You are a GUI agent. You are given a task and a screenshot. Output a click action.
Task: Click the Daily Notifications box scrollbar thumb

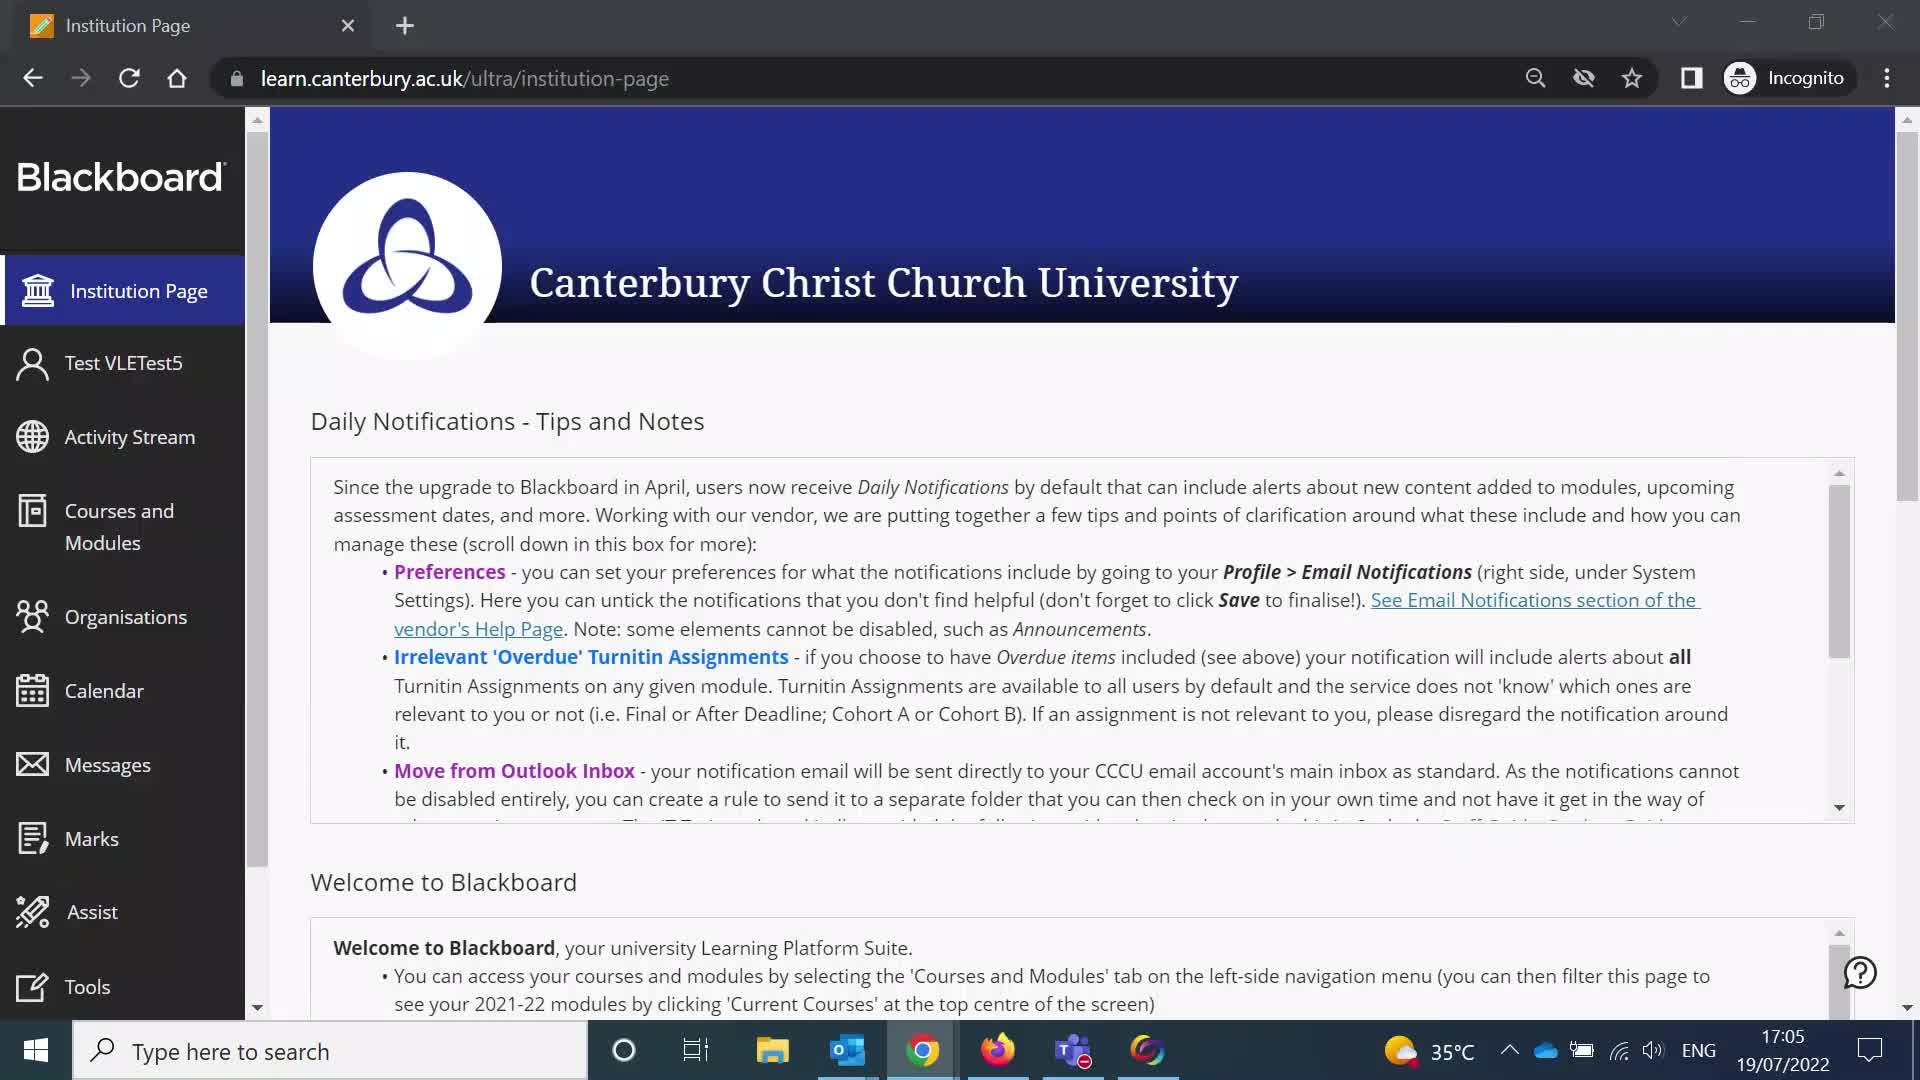click(1839, 570)
